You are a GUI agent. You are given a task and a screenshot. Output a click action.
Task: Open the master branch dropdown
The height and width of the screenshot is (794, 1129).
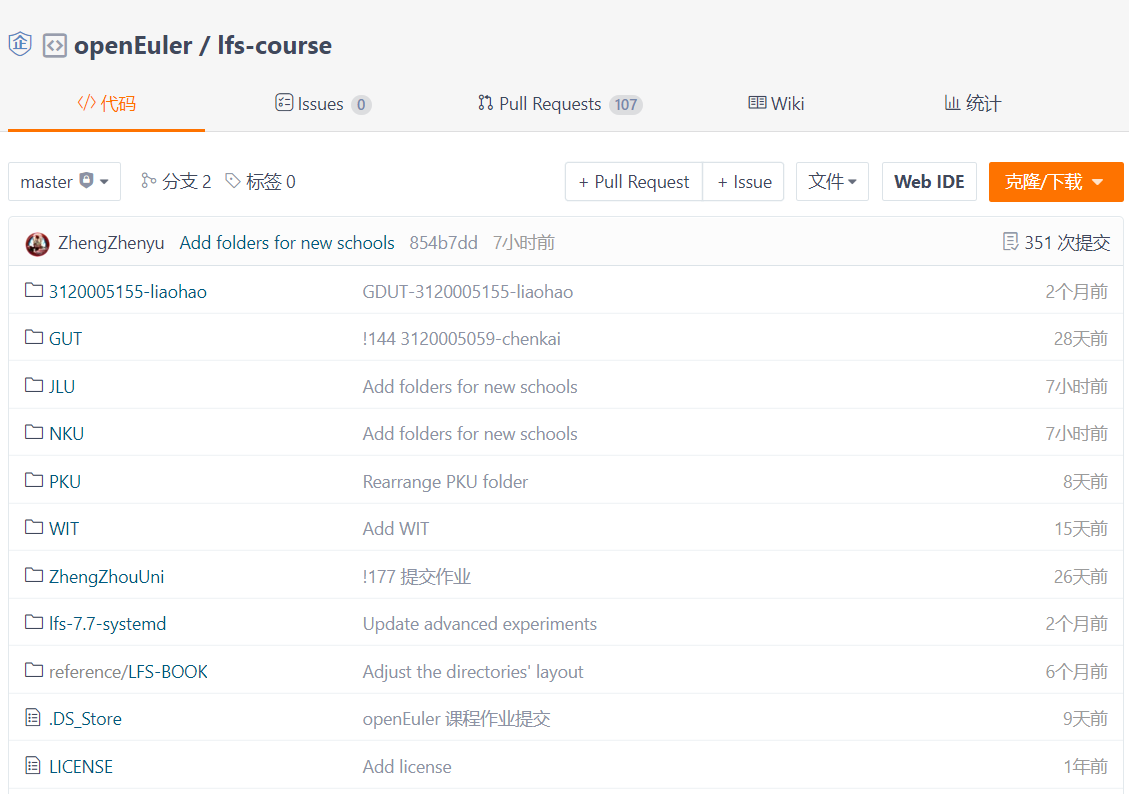[64, 182]
